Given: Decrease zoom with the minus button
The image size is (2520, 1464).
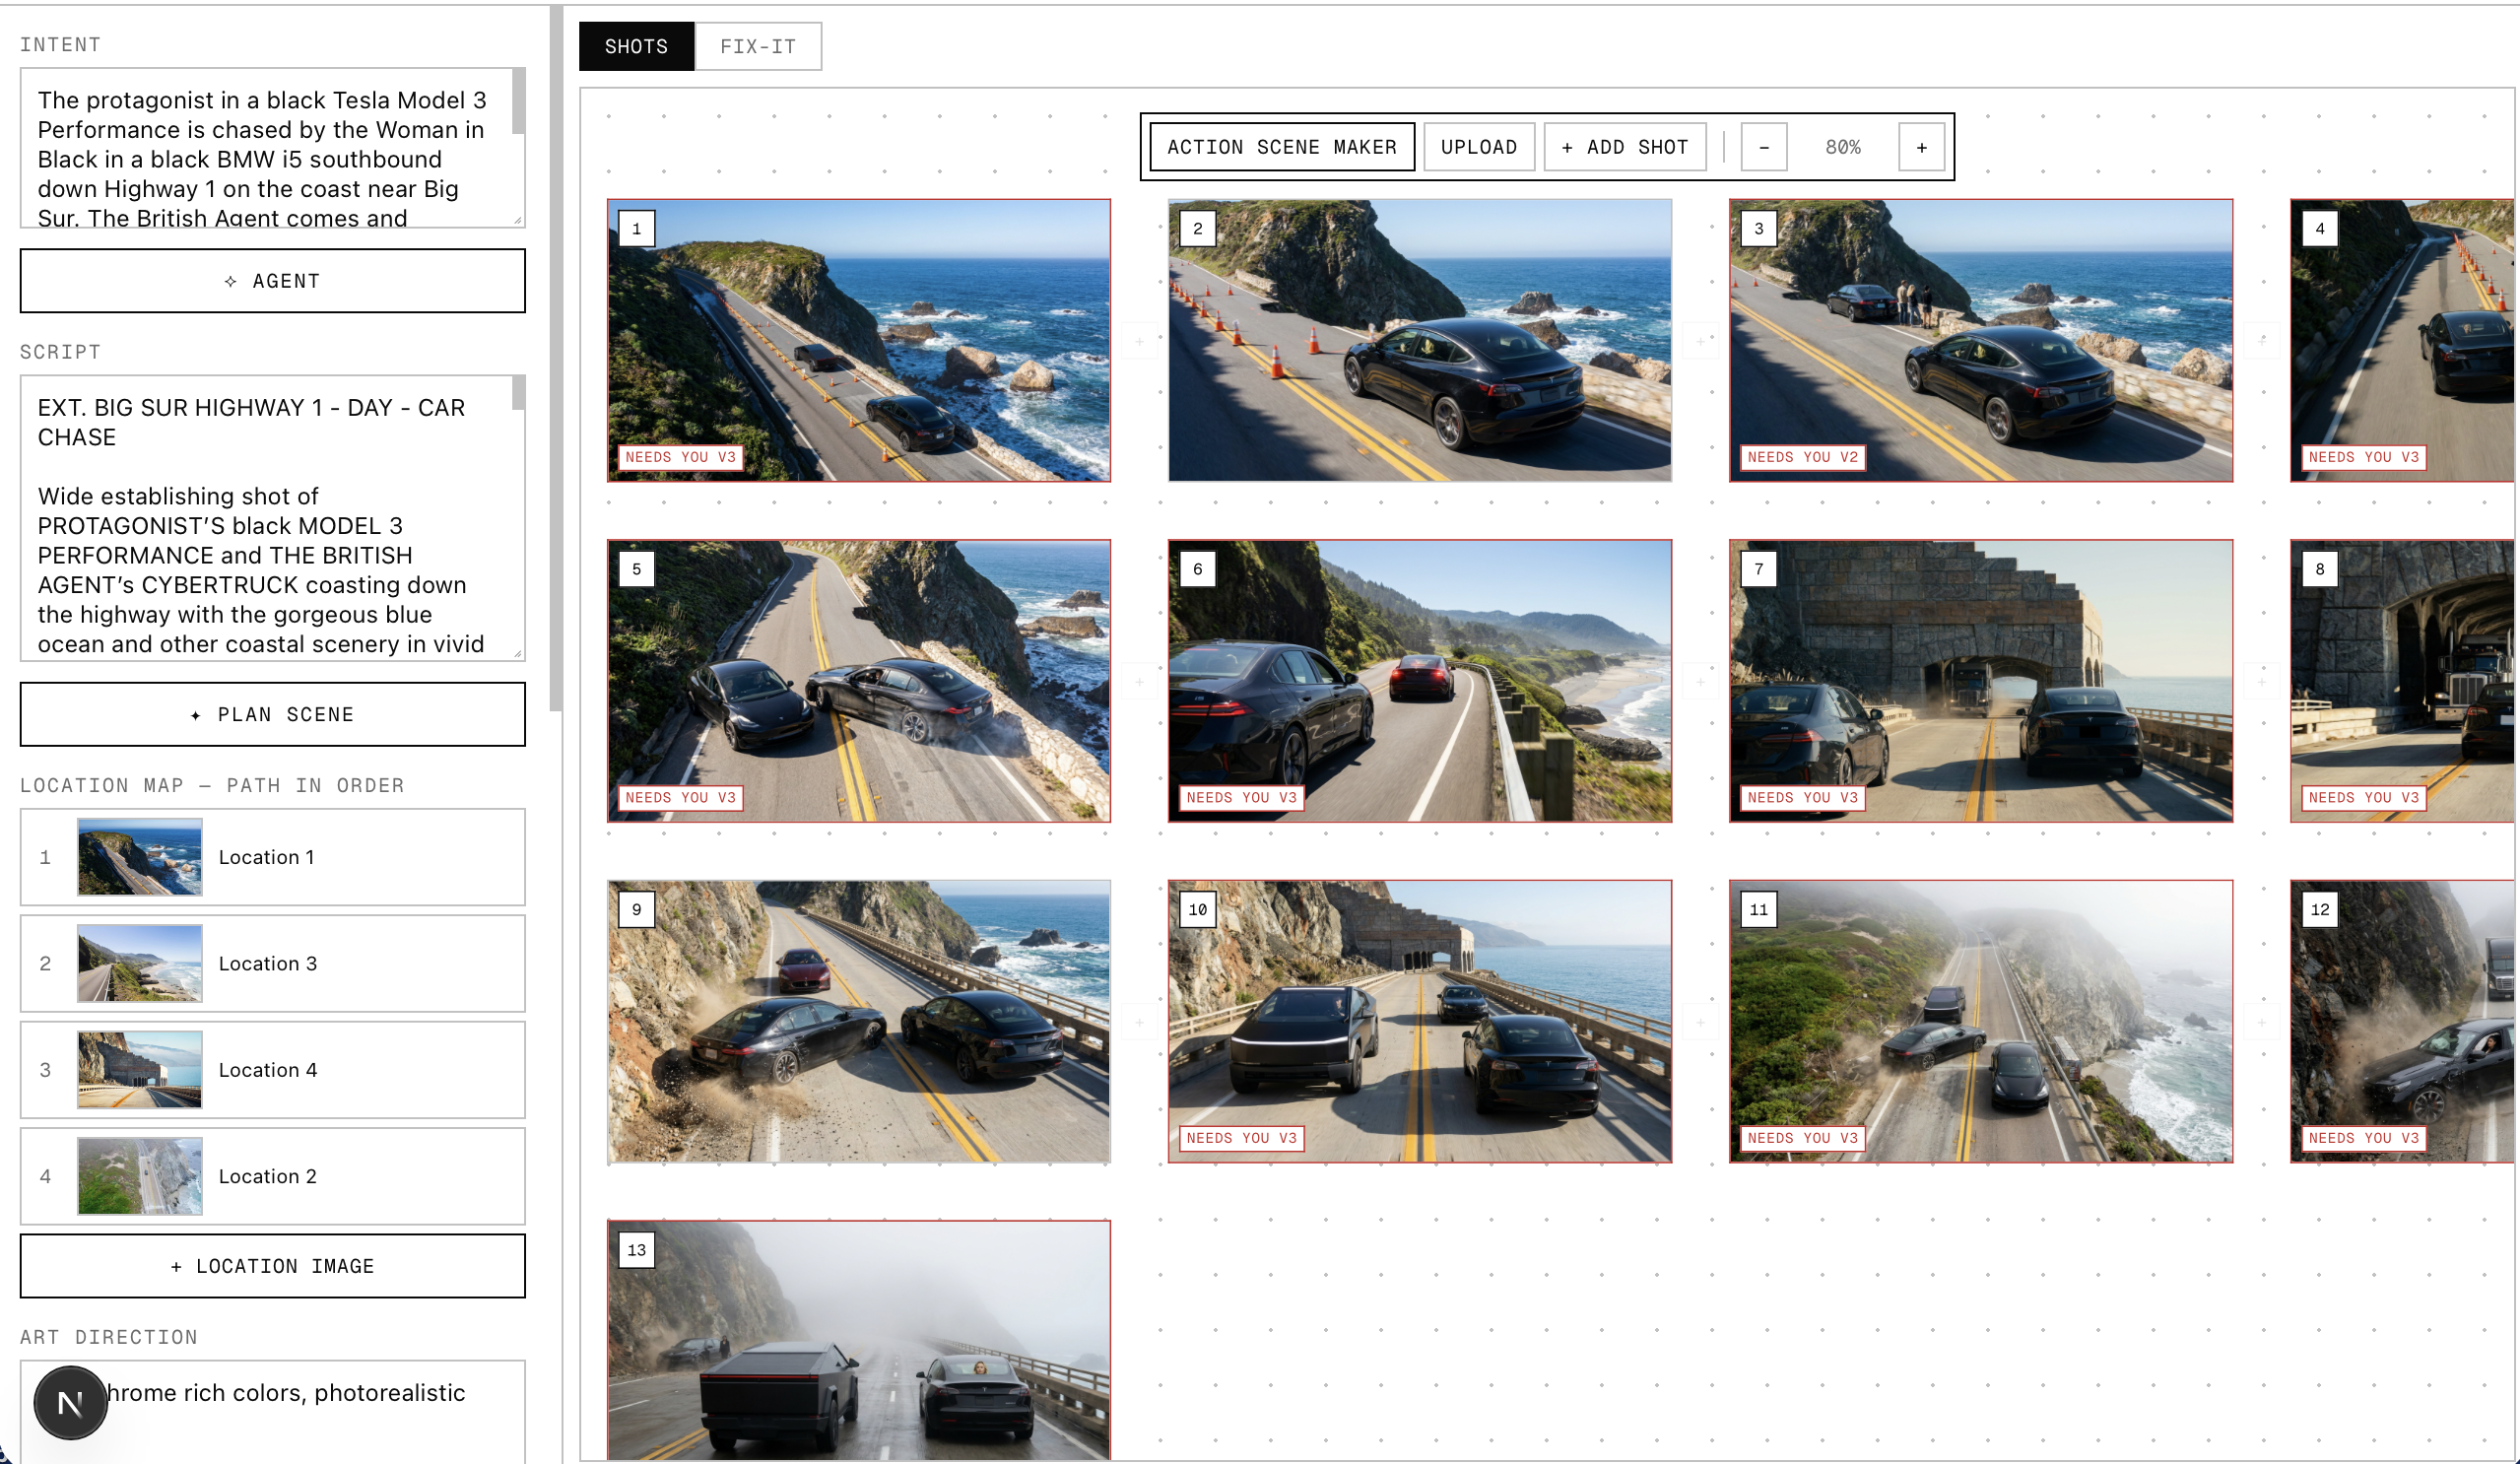Looking at the screenshot, I should pyautogui.click(x=1764, y=147).
